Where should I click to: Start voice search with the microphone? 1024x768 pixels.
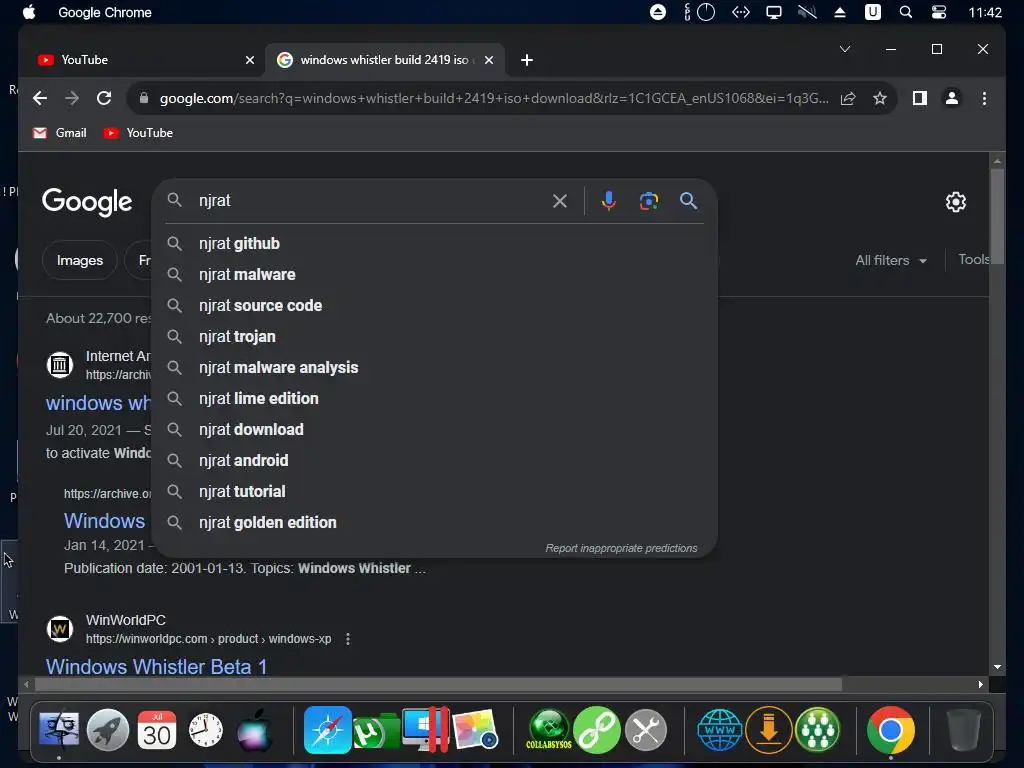point(609,201)
